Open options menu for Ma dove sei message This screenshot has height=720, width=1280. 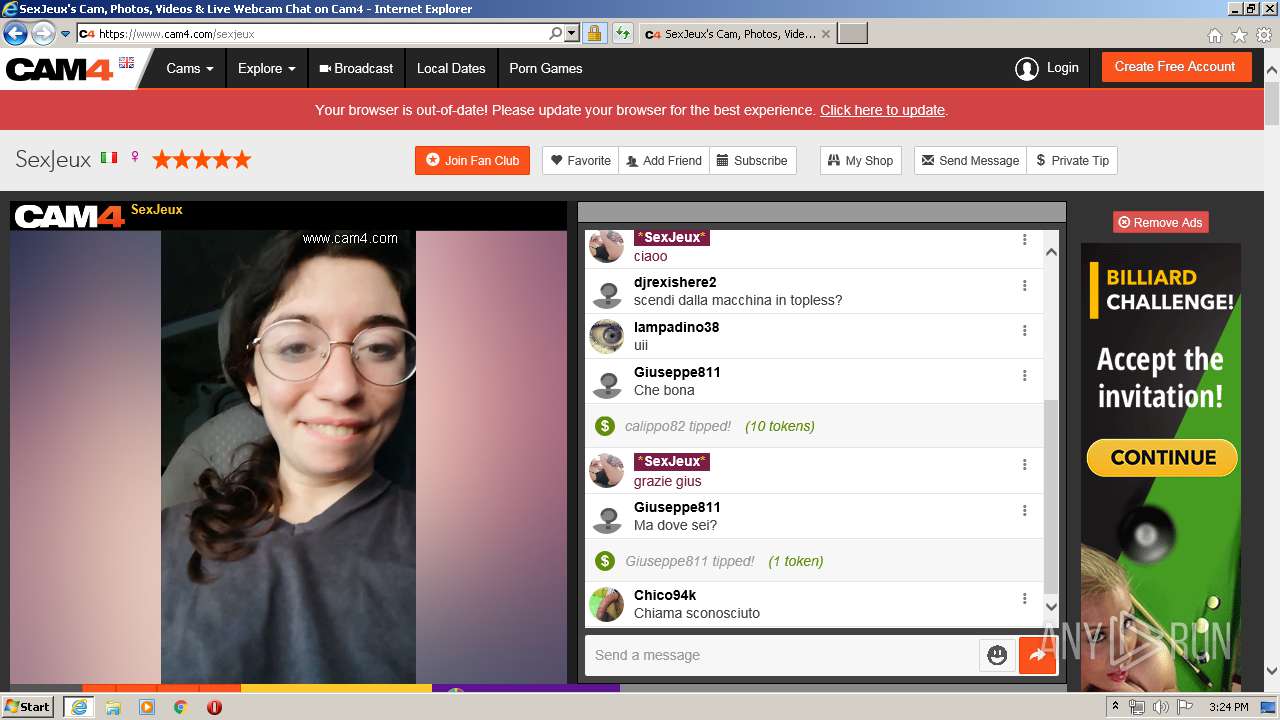point(1024,510)
